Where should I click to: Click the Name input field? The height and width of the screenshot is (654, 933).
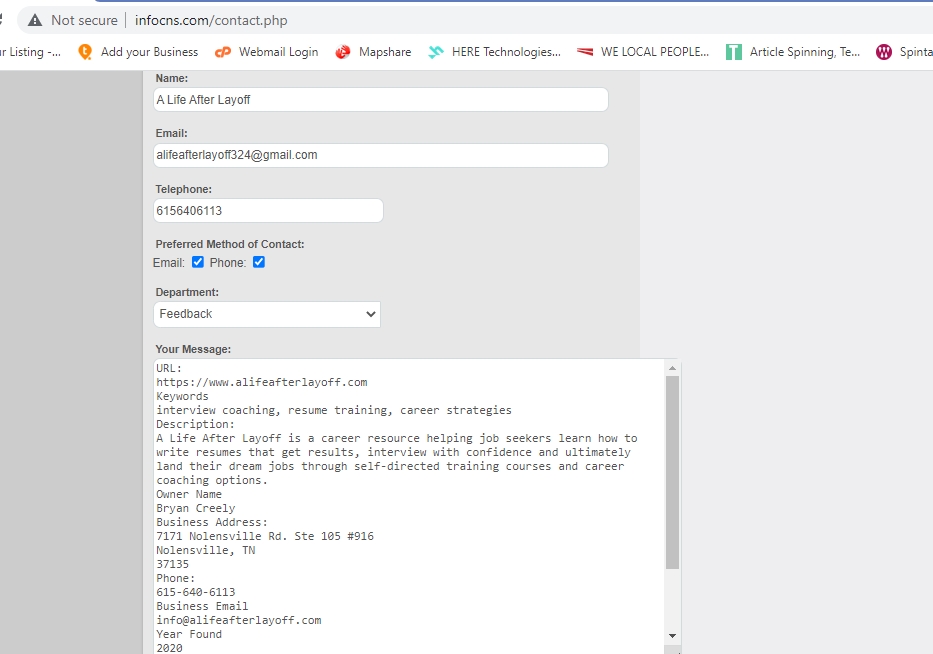coord(380,100)
